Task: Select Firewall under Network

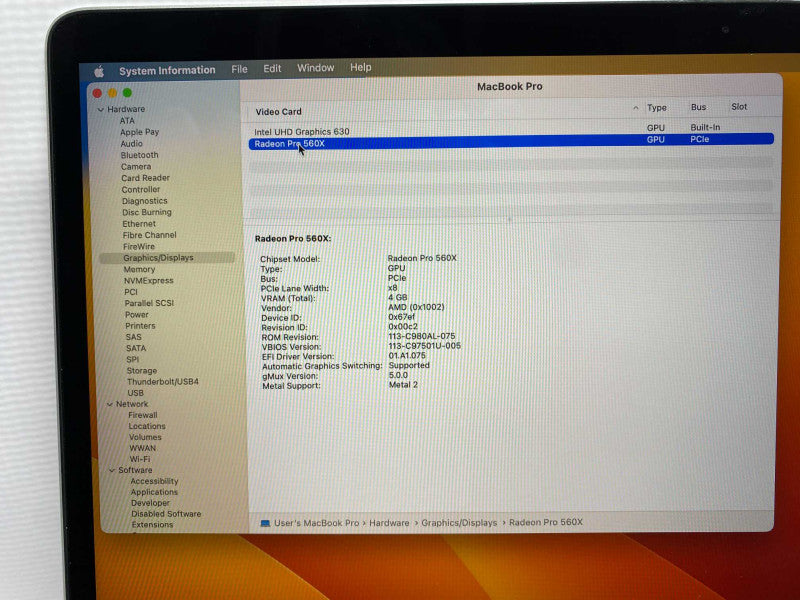Action: tap(142, 415)
